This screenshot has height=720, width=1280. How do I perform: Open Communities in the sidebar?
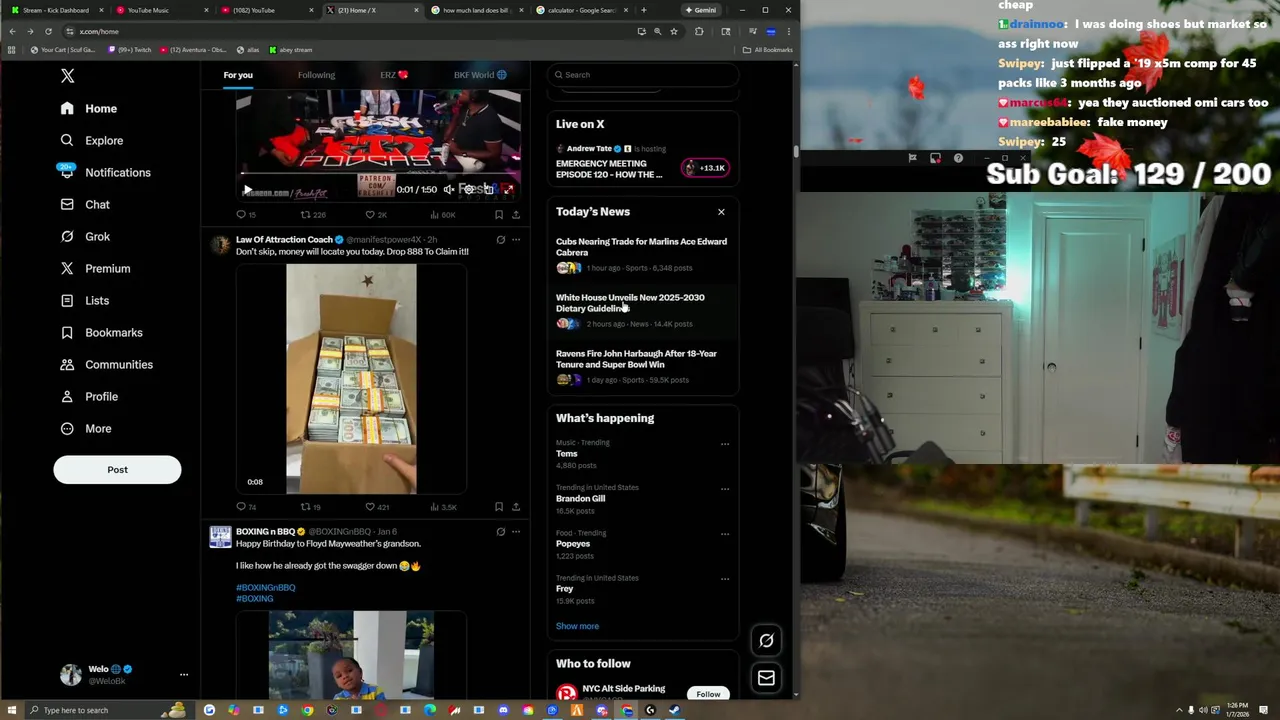106,364
